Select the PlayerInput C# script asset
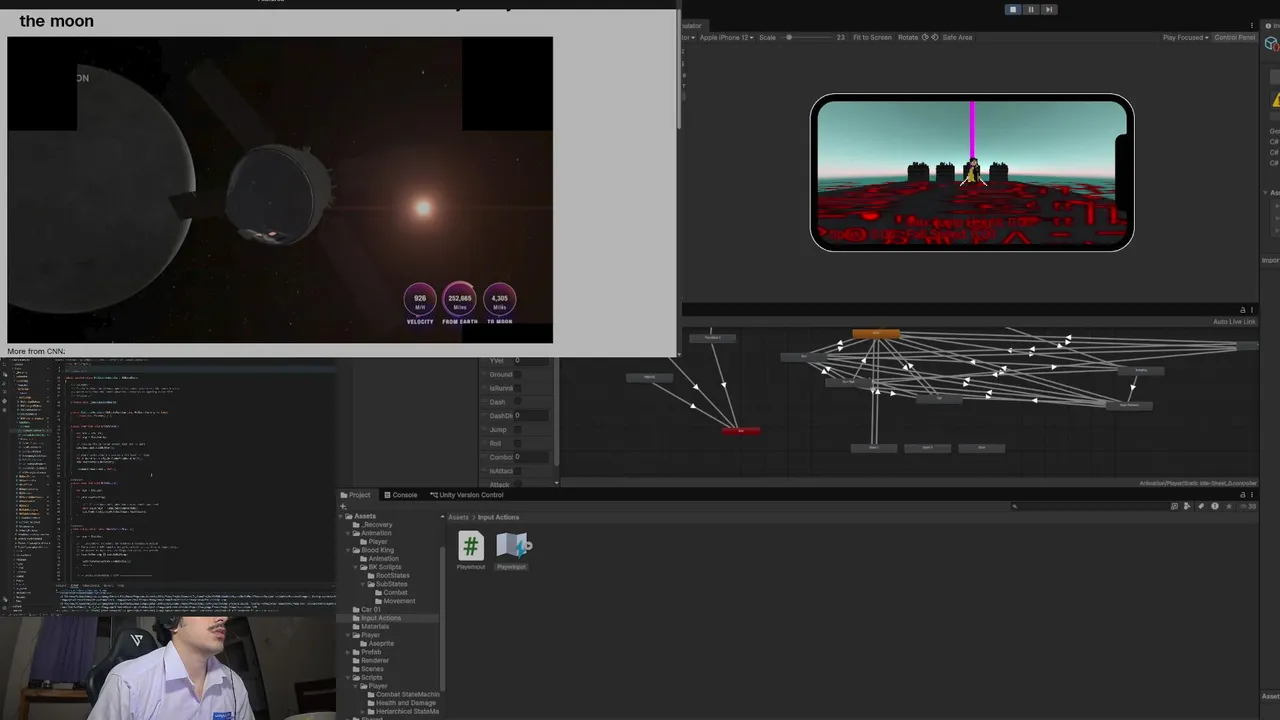The height and width of the screenshot is (720, 1280). [471, 551]
